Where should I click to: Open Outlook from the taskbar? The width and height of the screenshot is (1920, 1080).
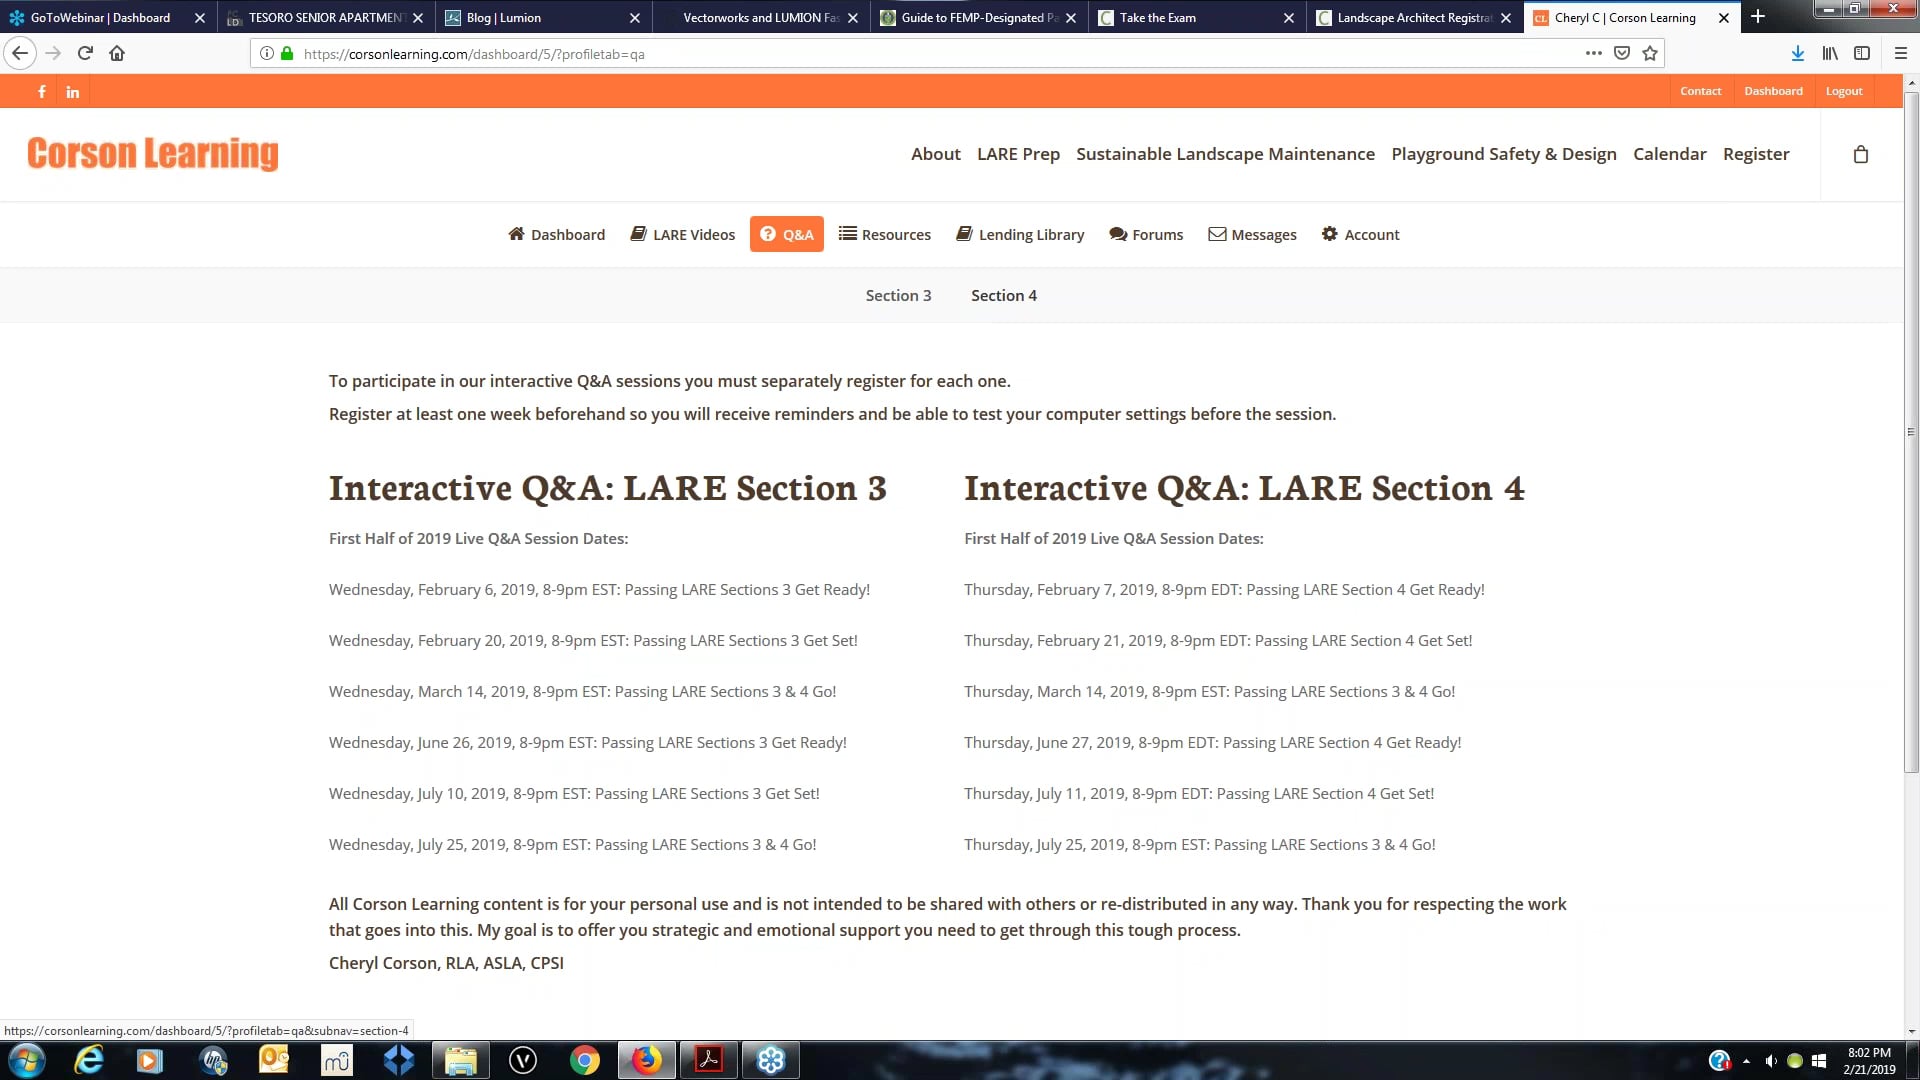pyautogui.click(x=273, y=1060)
